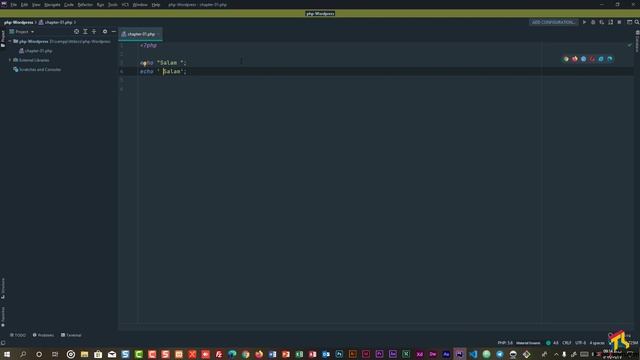The image size is (640, 360).
Task: Open the Problems tool window tab
Action: point(43,335)
